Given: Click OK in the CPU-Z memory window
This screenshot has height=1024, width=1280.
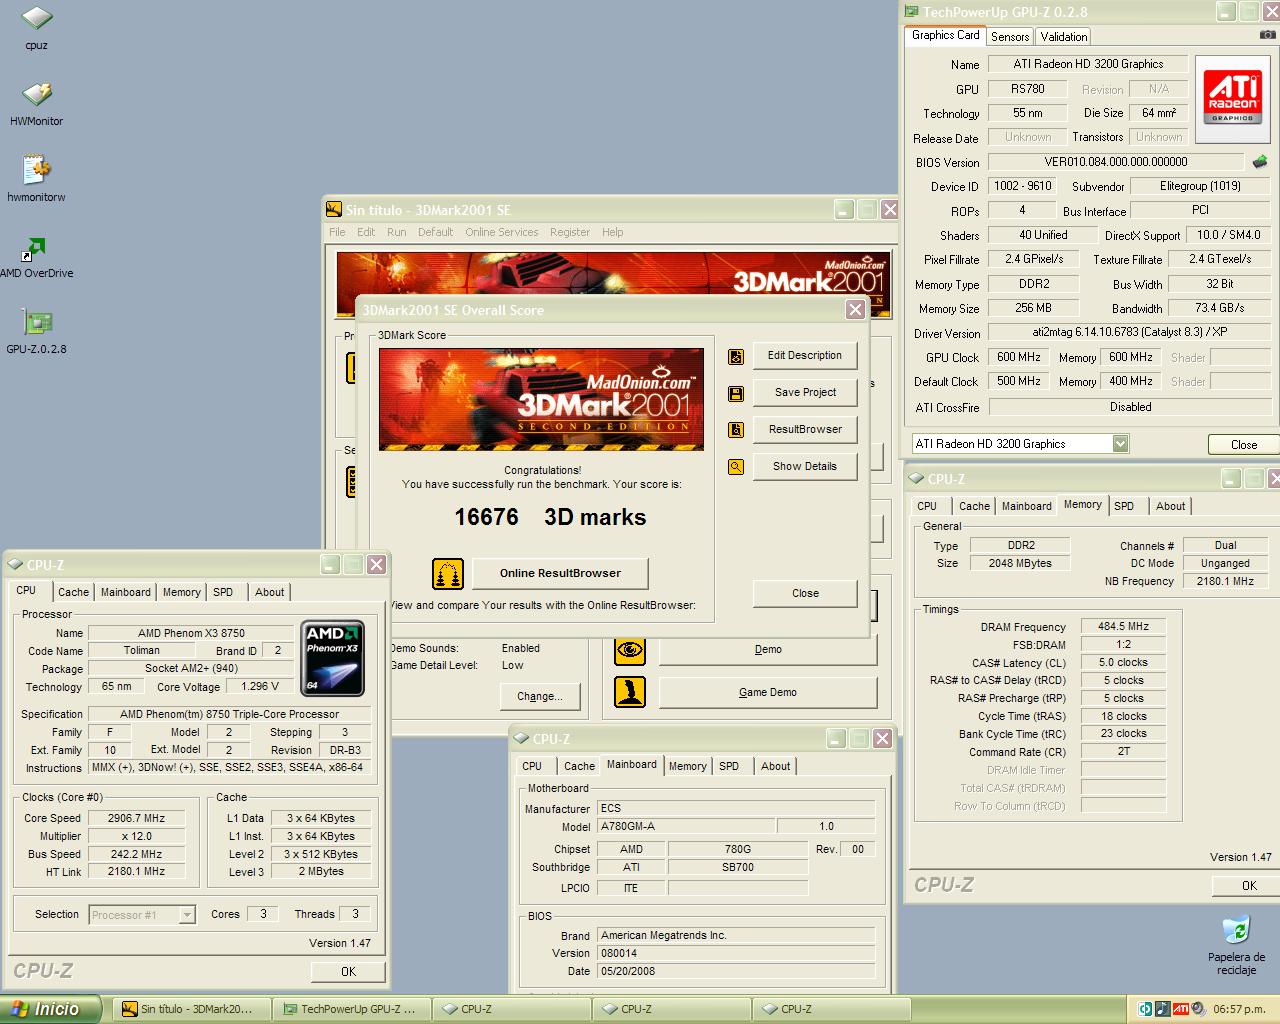Looking at the screenshot, I should [x=1248, y=886].
